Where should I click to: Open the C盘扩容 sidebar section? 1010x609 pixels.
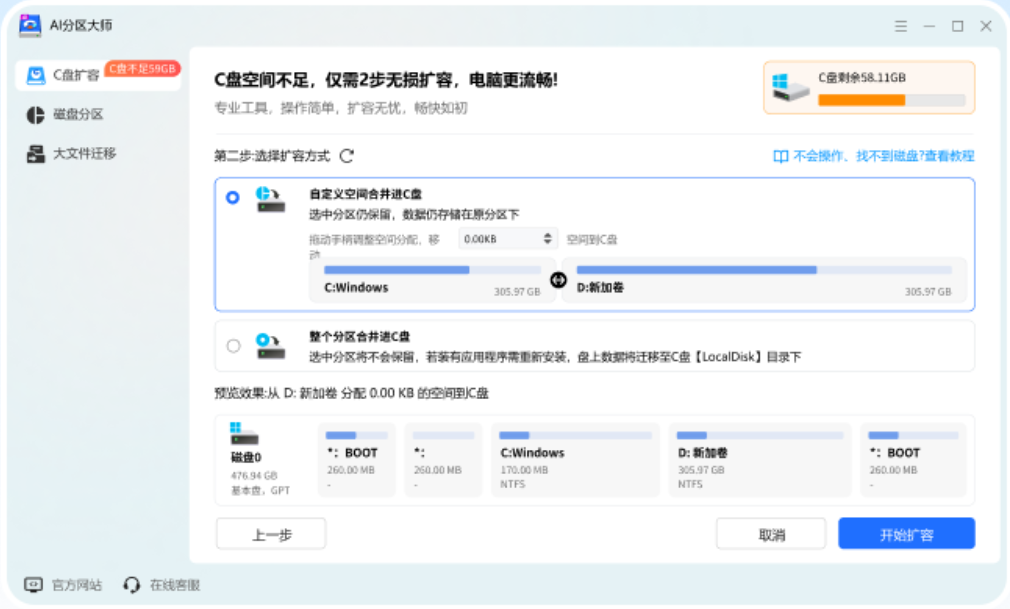(x=98, y=75)
